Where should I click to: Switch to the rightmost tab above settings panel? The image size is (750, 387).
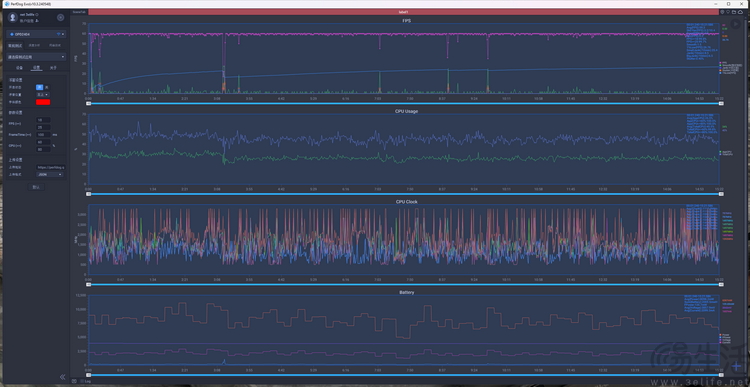53,68
